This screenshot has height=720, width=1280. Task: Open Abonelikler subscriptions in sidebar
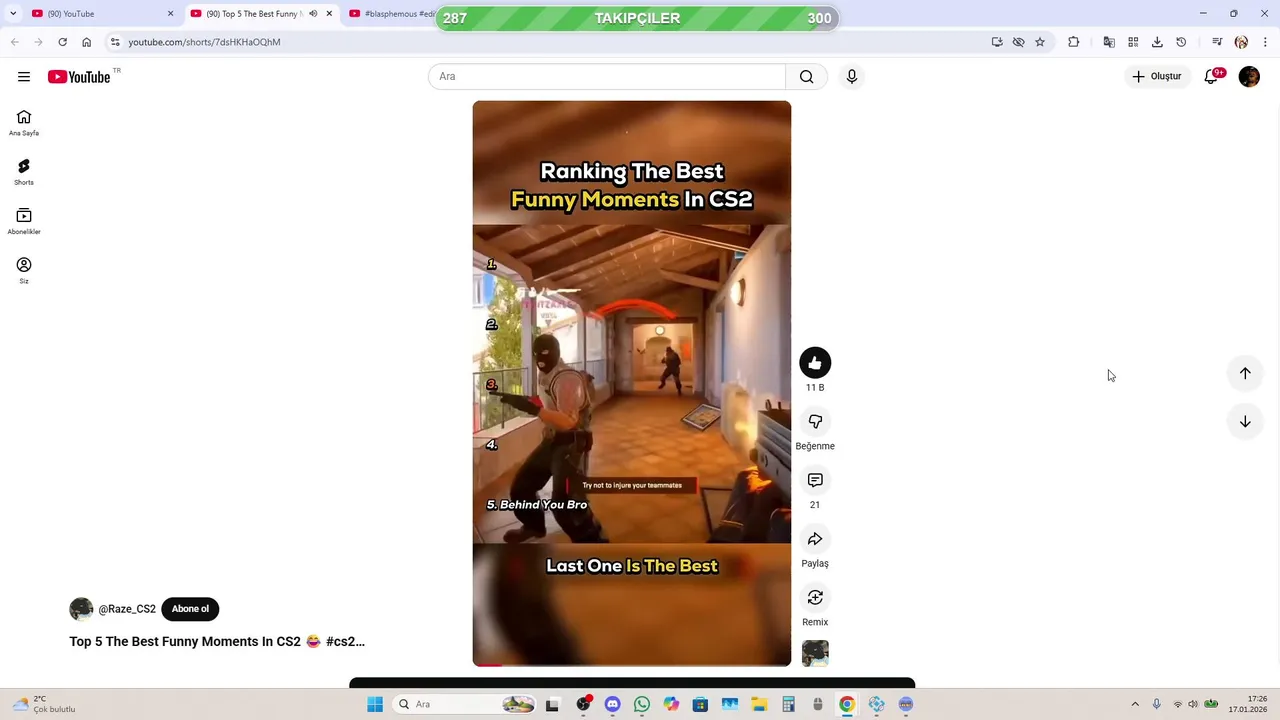24,221
